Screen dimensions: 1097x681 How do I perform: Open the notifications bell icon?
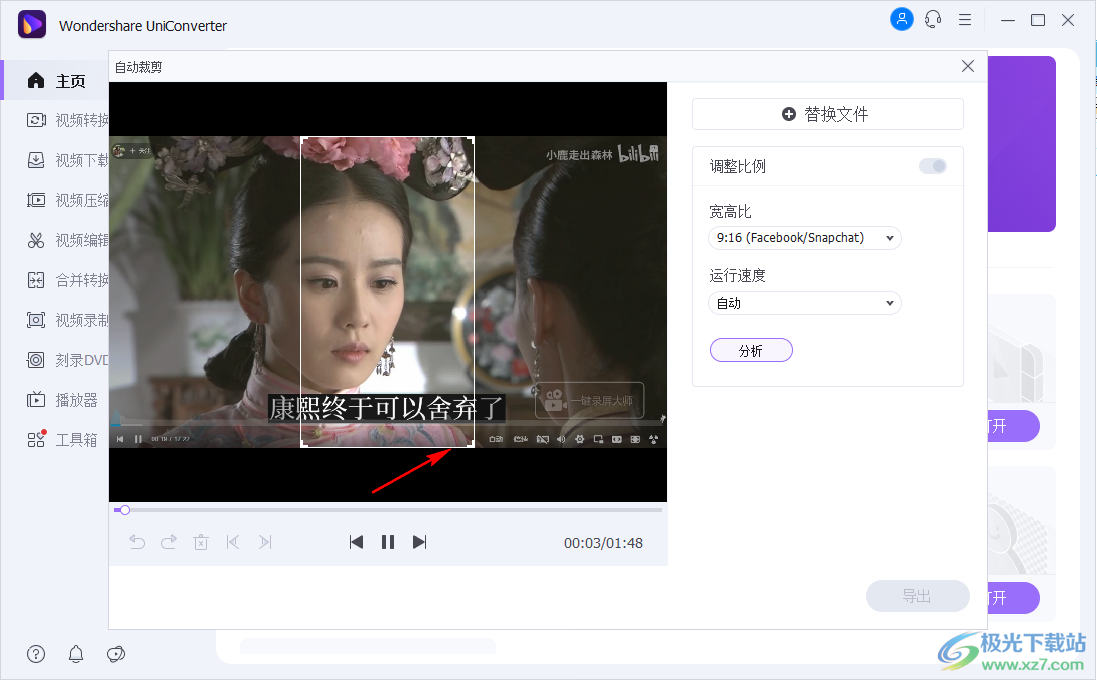pyautogui.click(x=76, y=654)
